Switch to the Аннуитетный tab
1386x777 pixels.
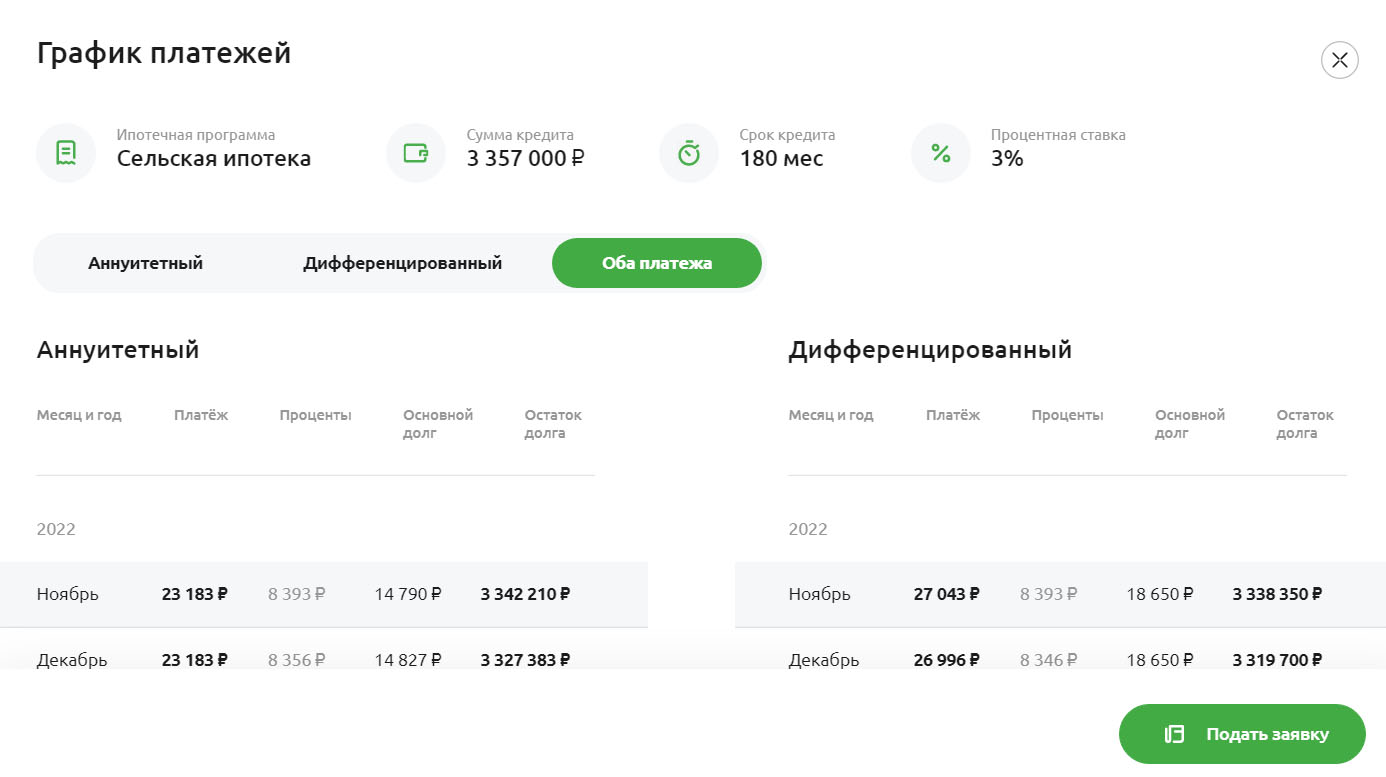pyautogui.click(x=146, y=263)
